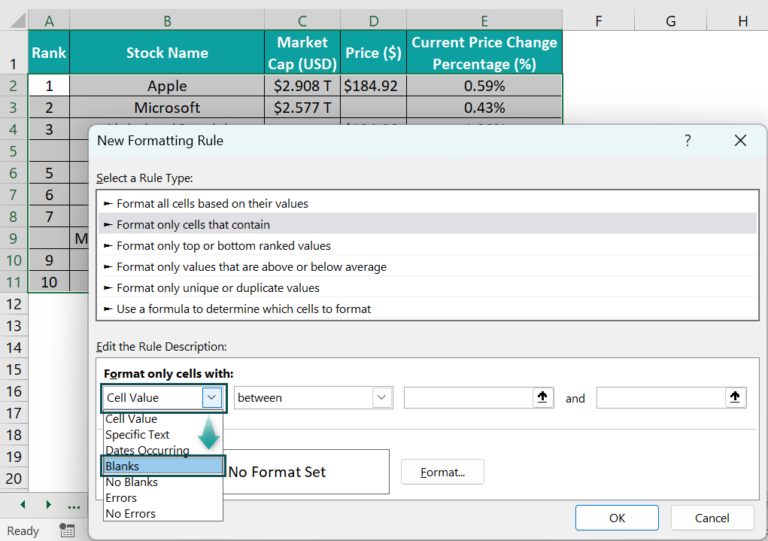768x541 pixels.
Task: Click the Help question mark in dialog
Action: (x=688, y=141)
